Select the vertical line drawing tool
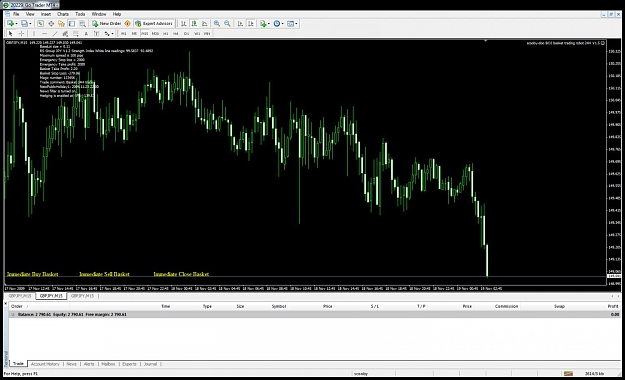This screenshot has width=625, height=380. pos(34,33)
